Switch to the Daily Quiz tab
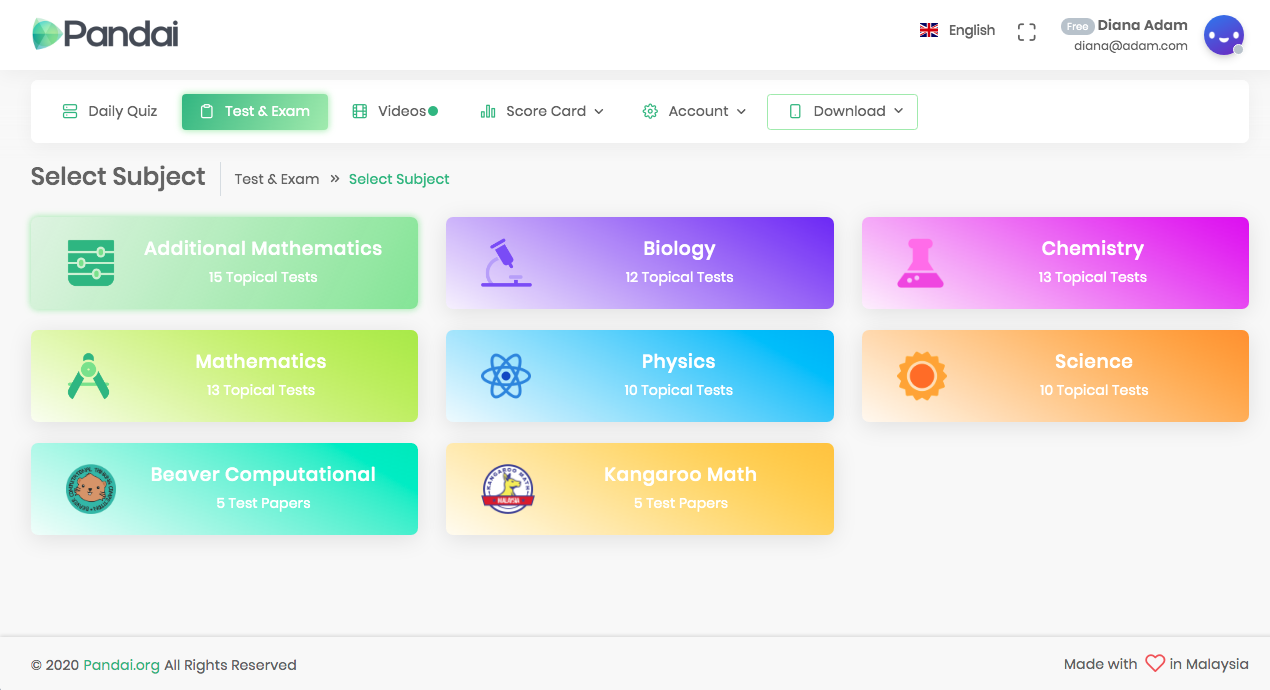Image resolution: width=1270 pixels, height=690 pixels. pyautogui.click(x=109, y=111)
